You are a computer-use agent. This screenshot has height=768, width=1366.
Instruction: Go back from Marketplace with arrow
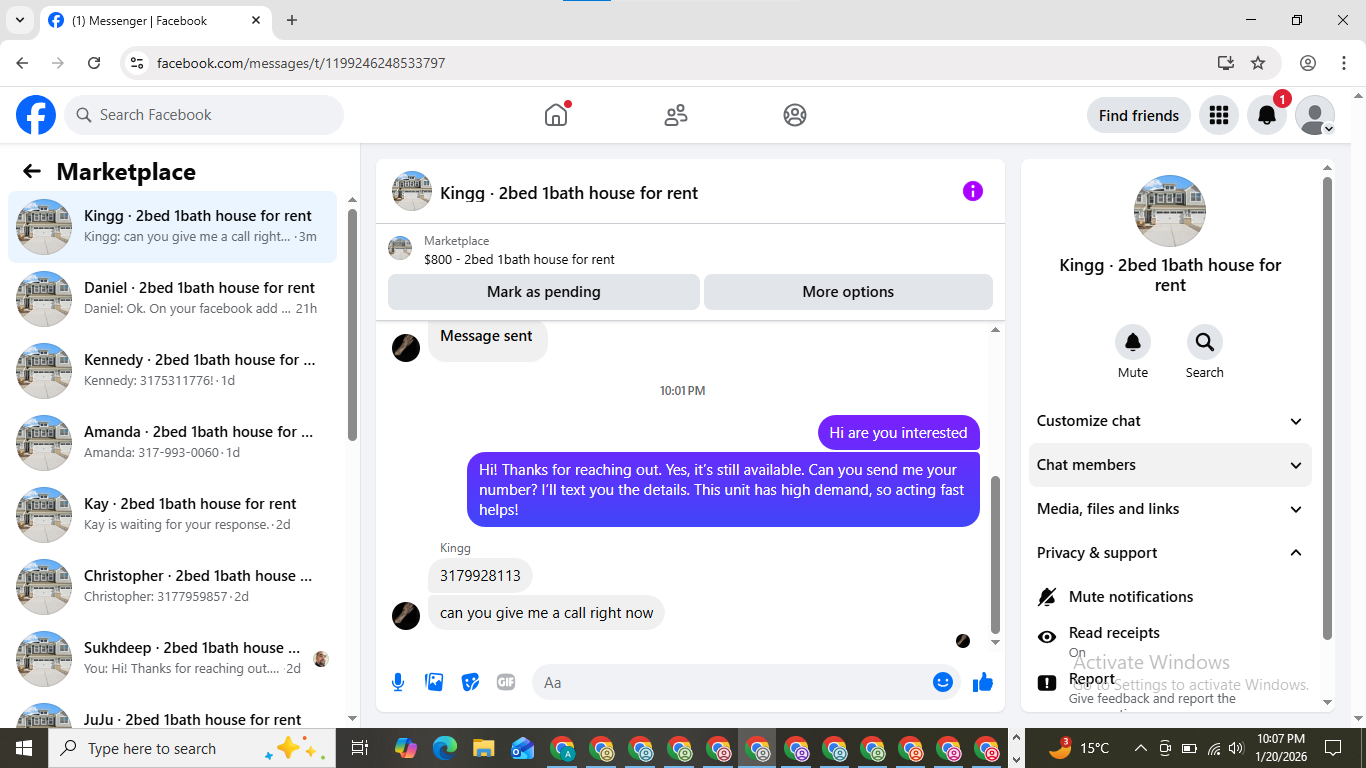point(32,172)
